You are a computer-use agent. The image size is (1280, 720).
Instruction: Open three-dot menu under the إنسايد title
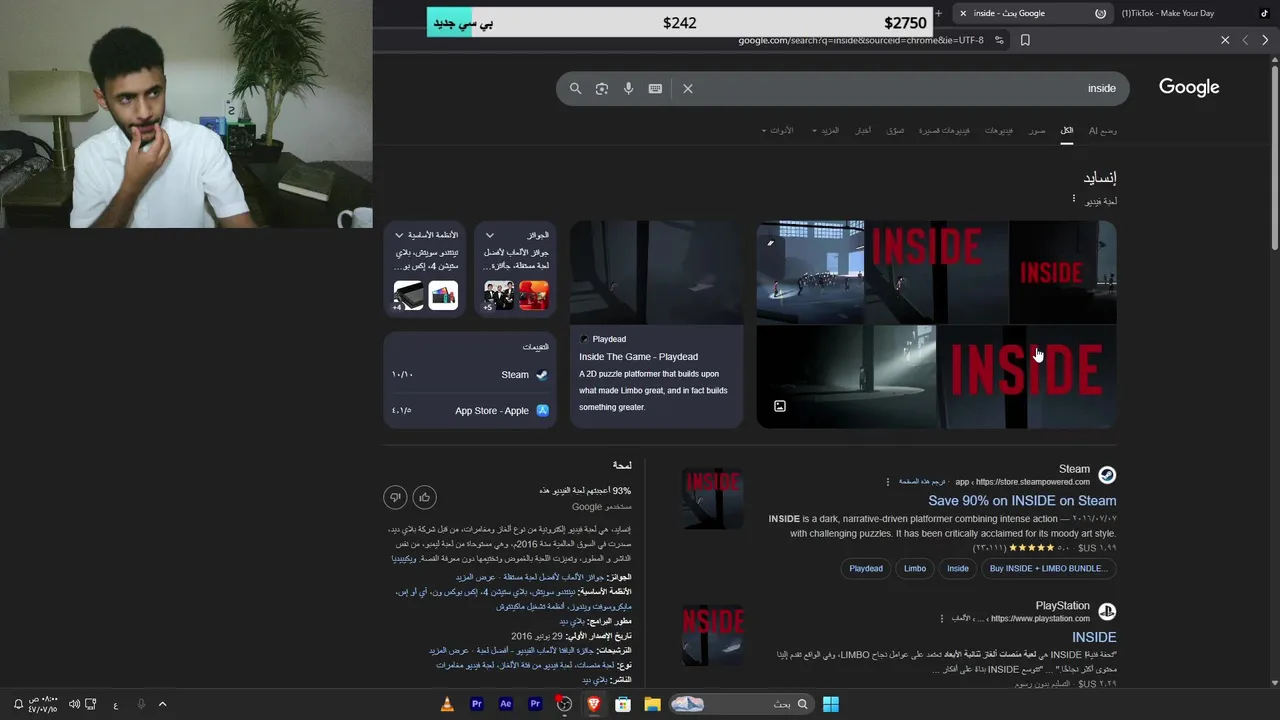coord(1073,199)
